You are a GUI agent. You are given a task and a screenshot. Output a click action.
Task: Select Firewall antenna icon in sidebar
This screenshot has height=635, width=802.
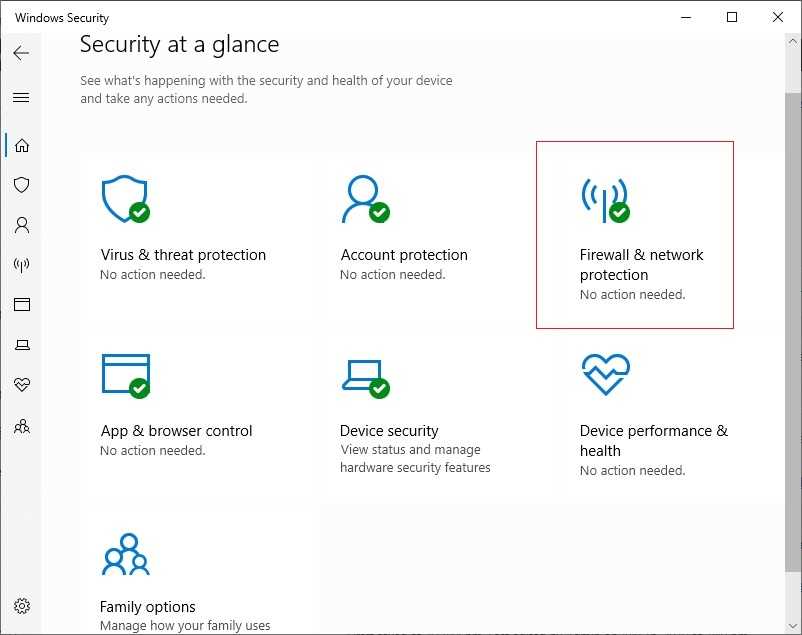pyautogui.click(x=21, y=265)
